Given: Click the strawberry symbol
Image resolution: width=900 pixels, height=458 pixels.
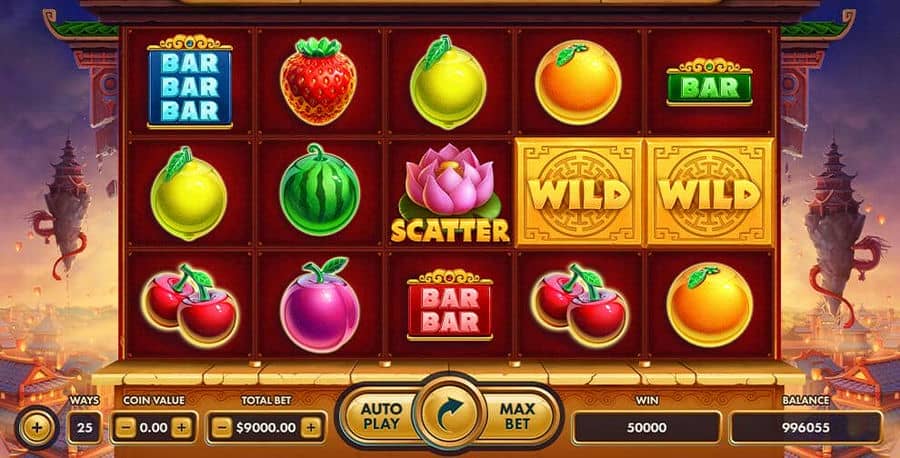Looking at the screenshot, I should click(318, 81).
